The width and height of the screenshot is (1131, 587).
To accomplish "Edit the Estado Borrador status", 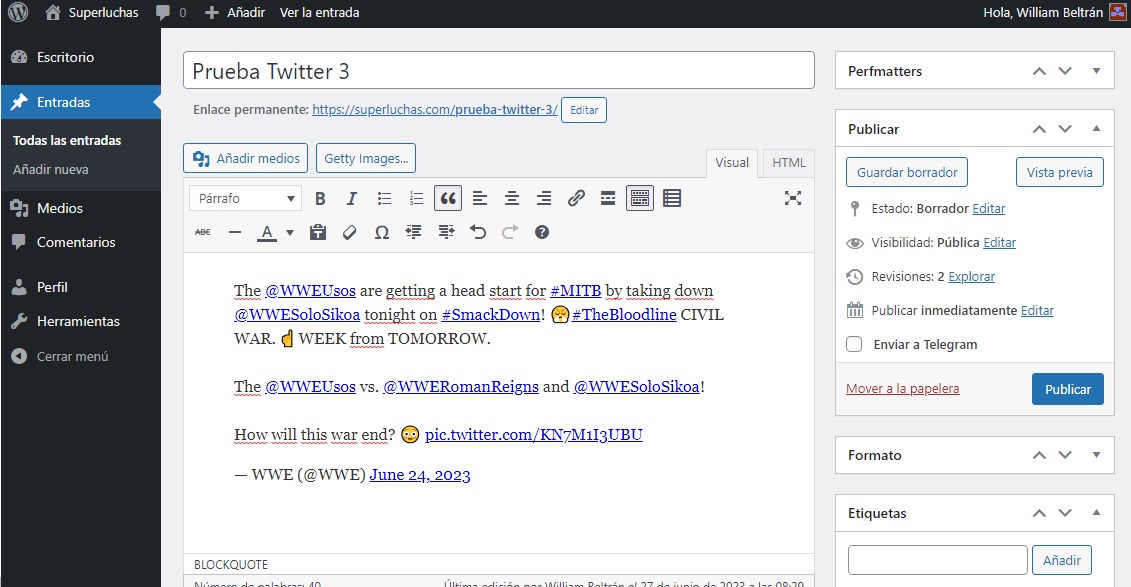I will click(988, 208).
